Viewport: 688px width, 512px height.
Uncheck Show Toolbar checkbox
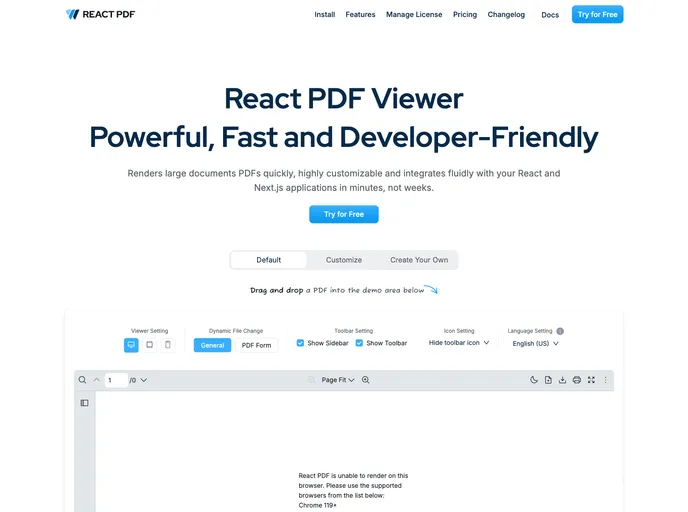tap(359, 343)
